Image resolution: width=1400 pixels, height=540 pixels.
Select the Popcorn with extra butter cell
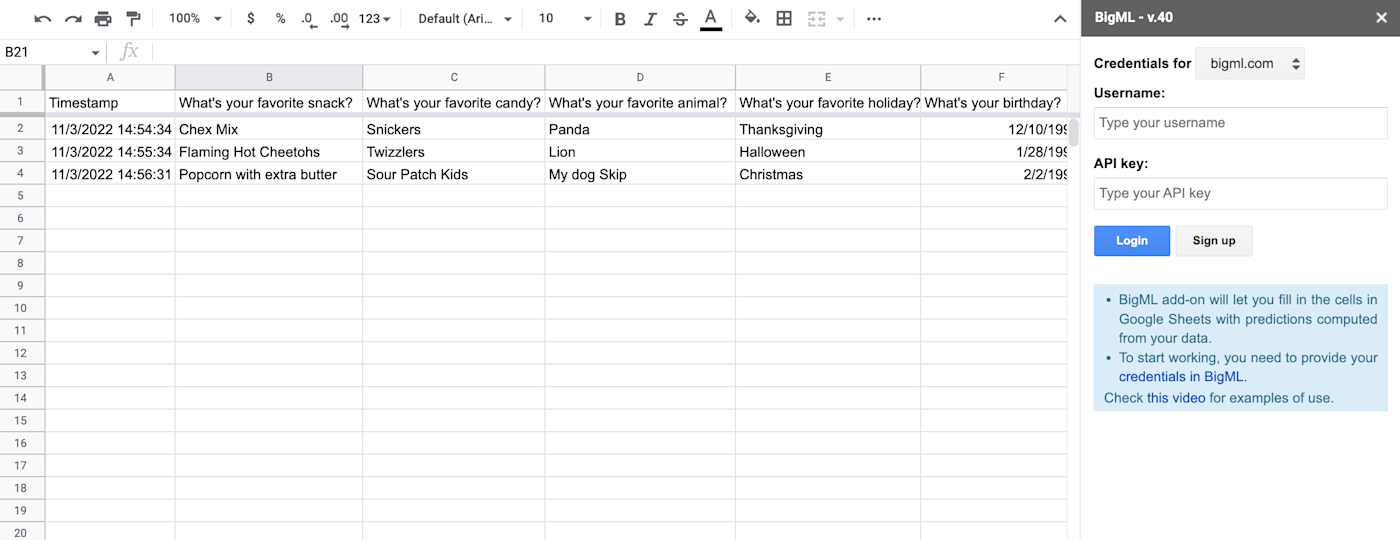(269, 174)
